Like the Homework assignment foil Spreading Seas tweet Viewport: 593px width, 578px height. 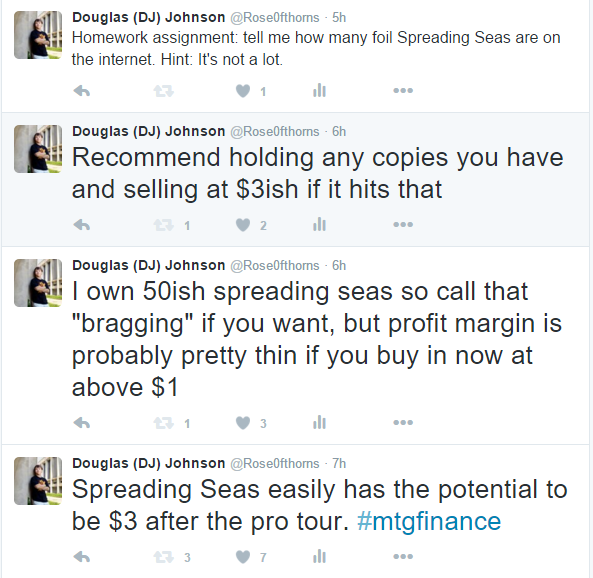pos(243,91)
